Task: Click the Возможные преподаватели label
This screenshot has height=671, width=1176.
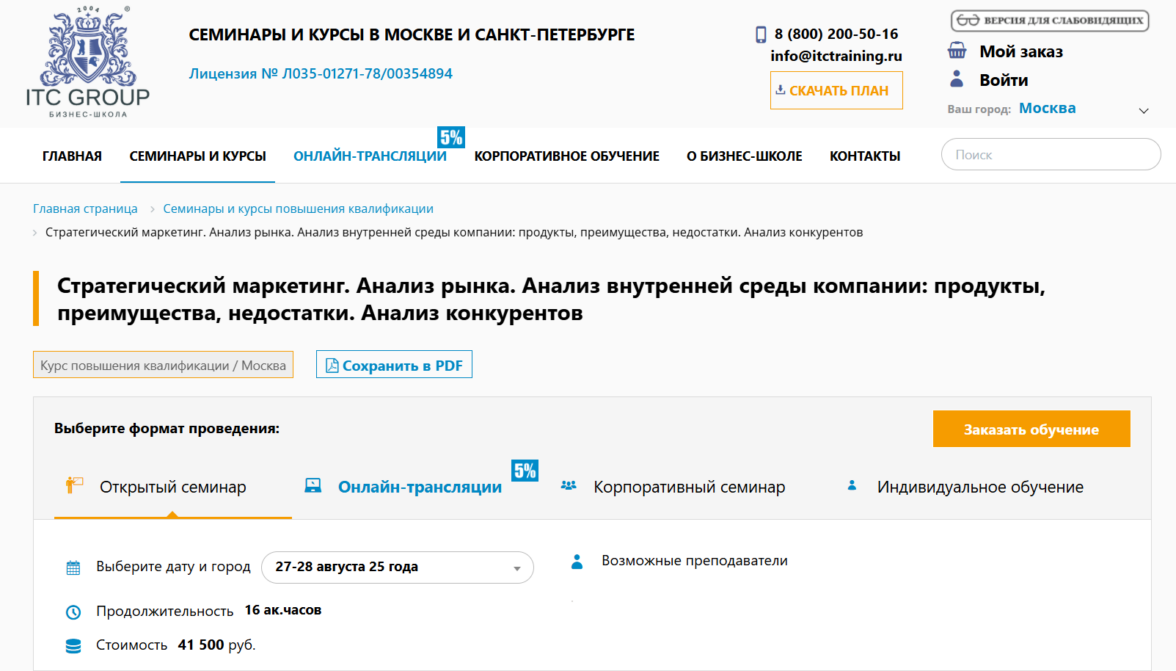Action: click(x=694, y=561)
